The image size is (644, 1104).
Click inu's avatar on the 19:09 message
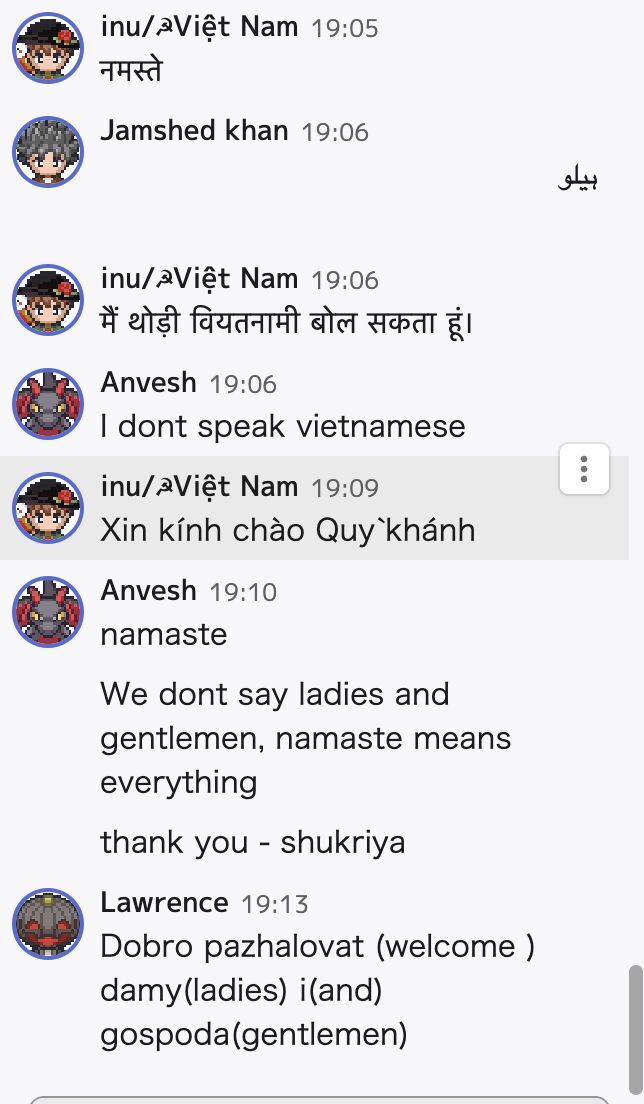(48, 508)
